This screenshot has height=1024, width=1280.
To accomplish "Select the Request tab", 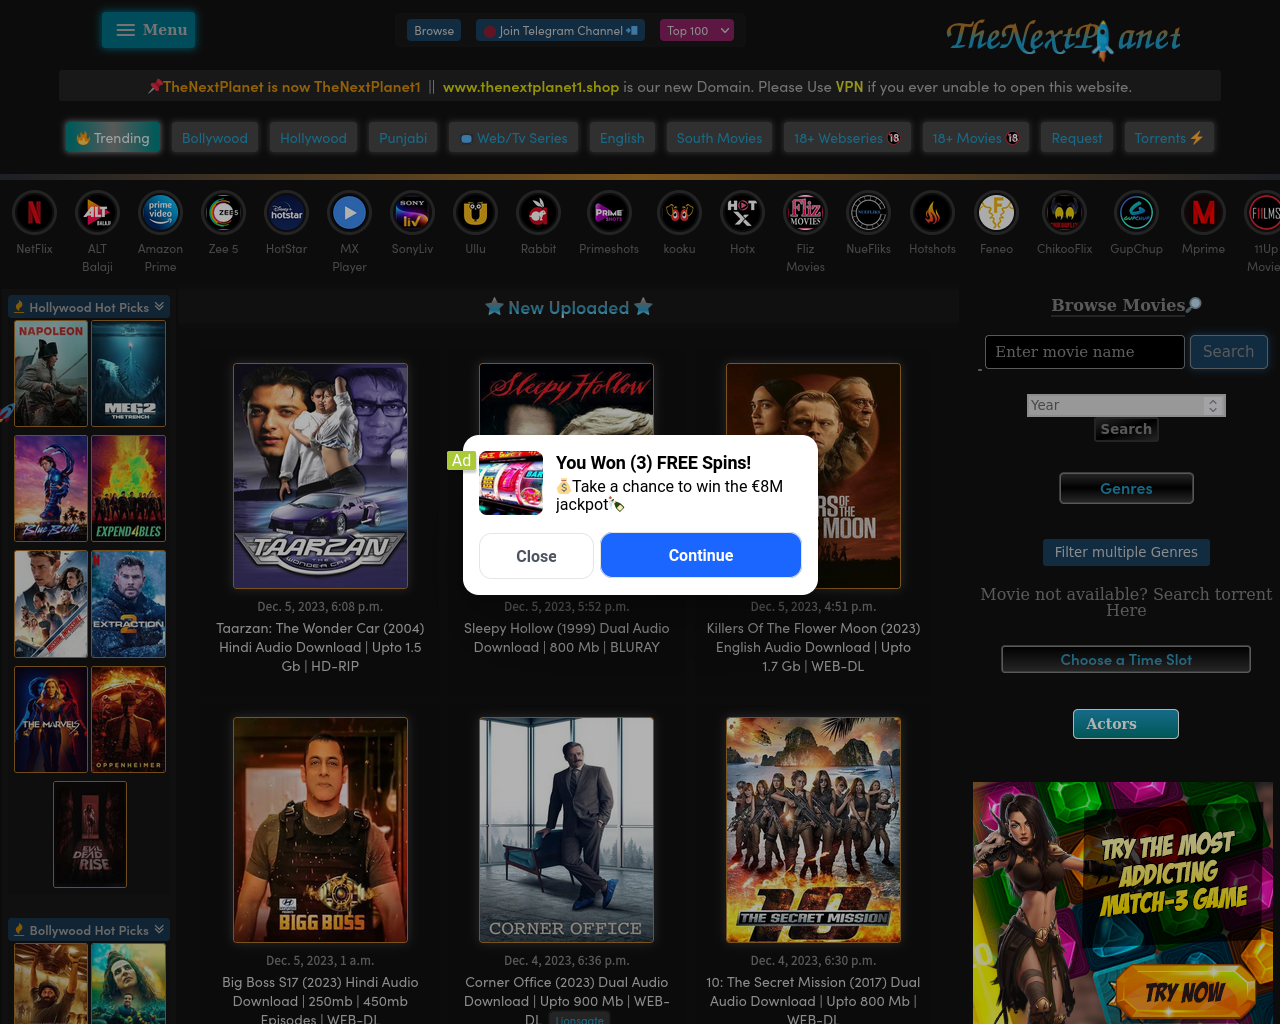I will point(1077,138).
